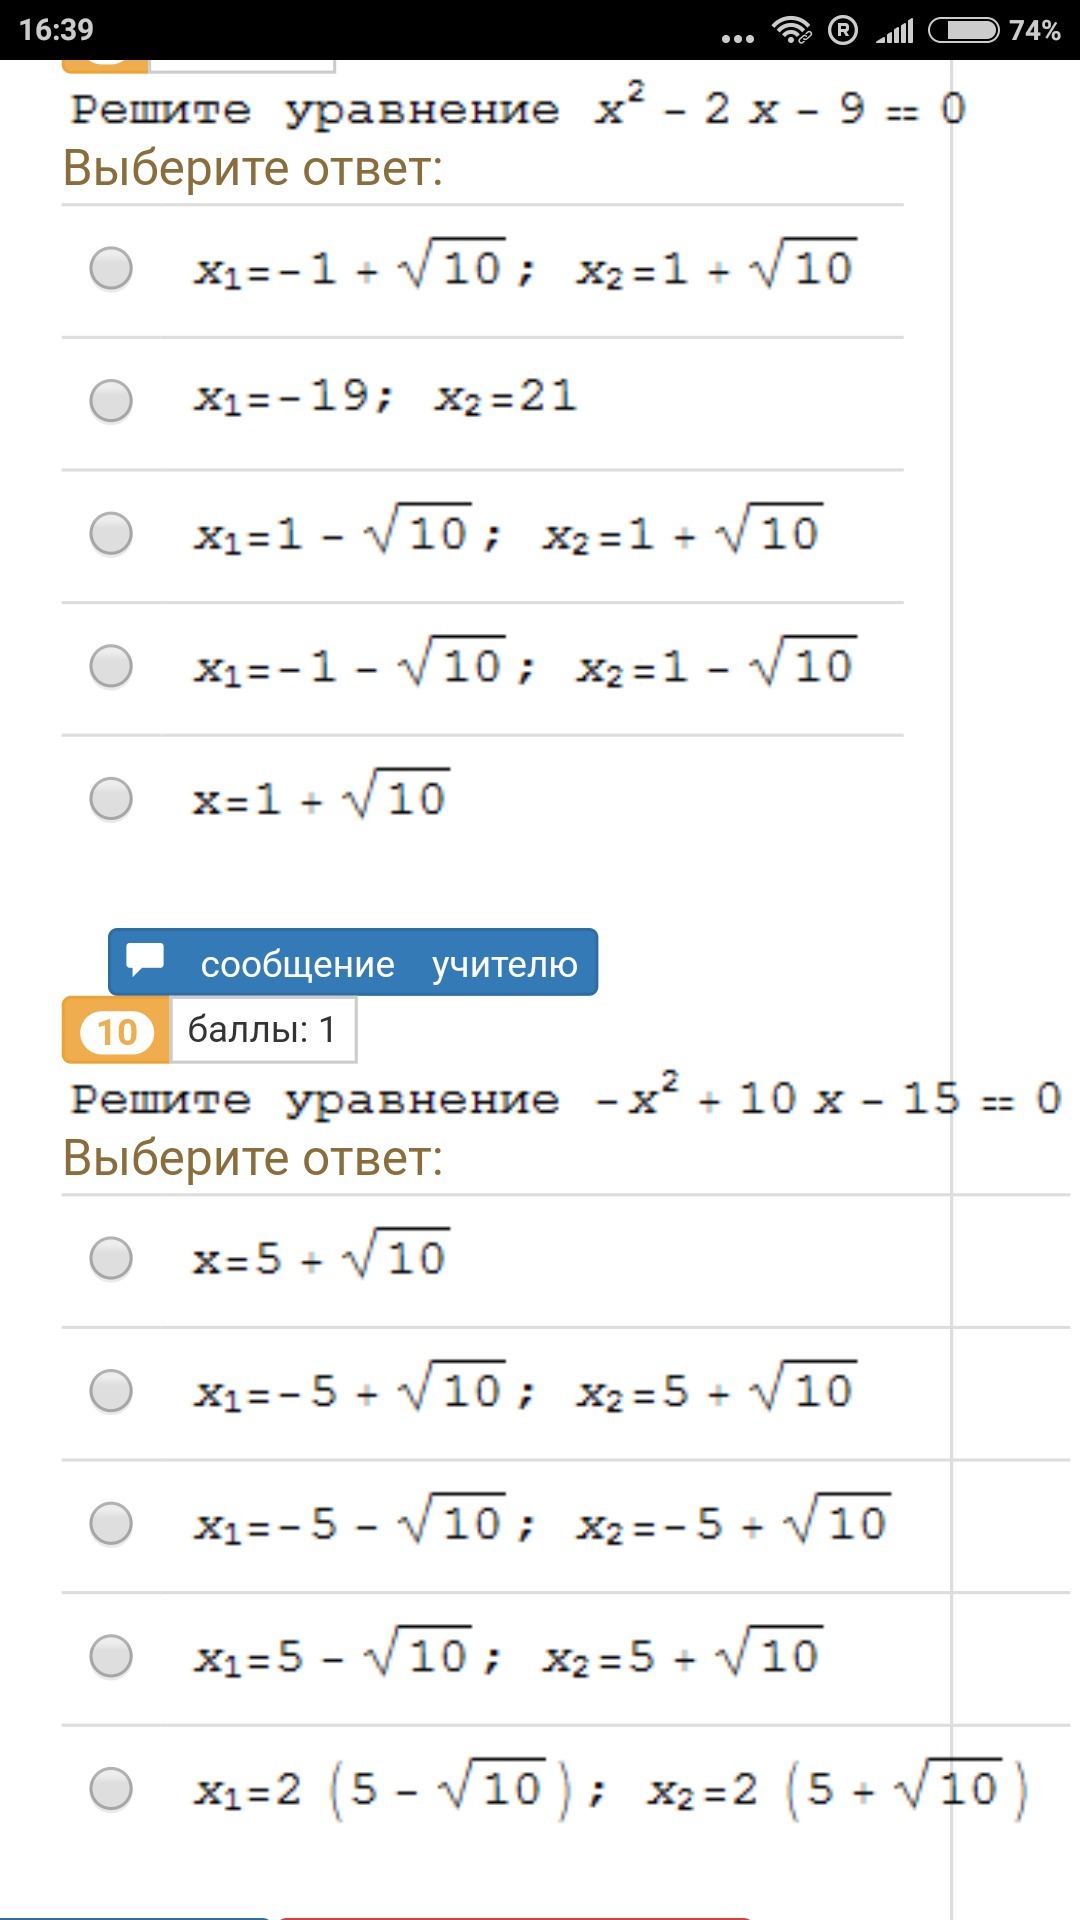Select answer x1=1-√10; x2=1+√10
This screenshot has width=1080, height=1920.
[110, 533]
